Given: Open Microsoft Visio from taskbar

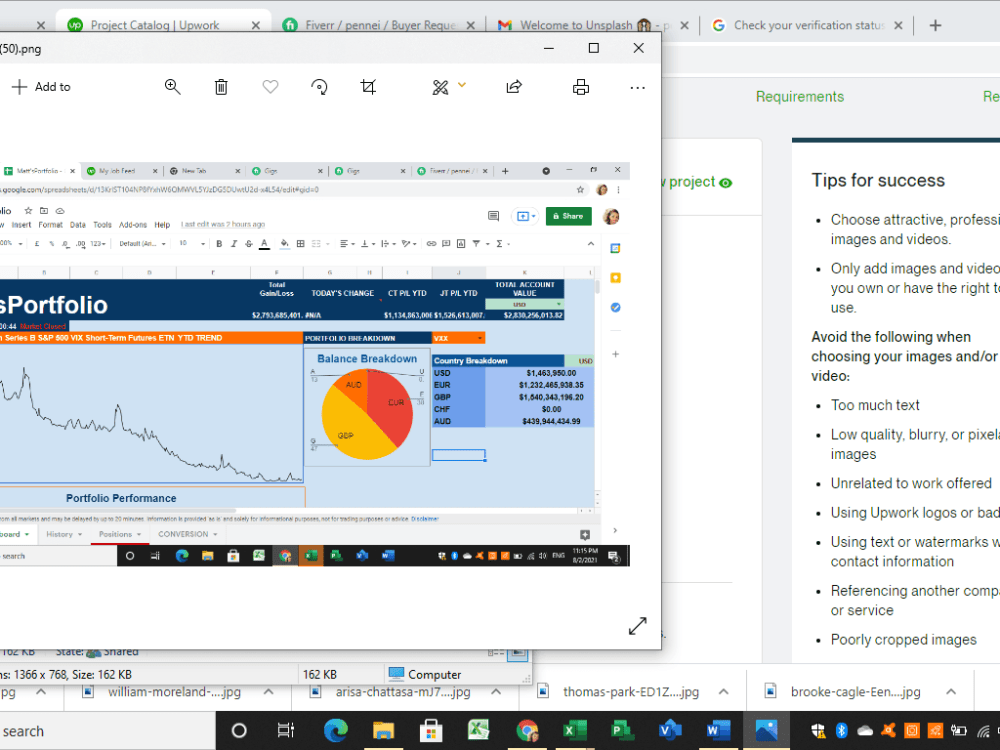Looking at the screenshot, I should point(670,730).
